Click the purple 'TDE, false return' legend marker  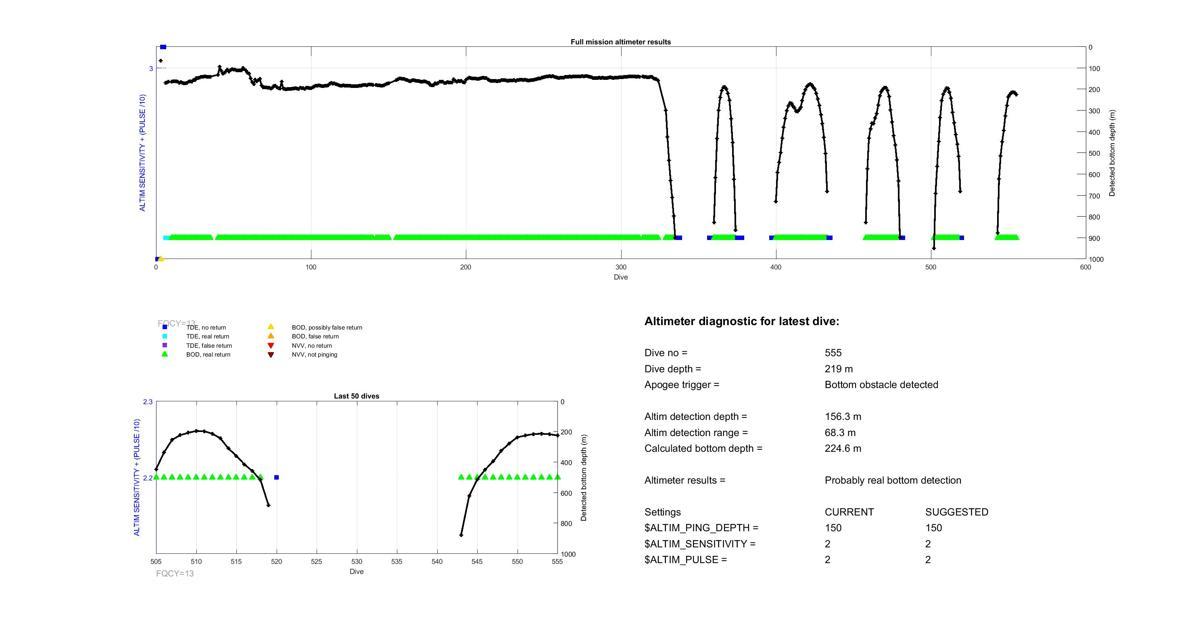(x=165, y=345)
